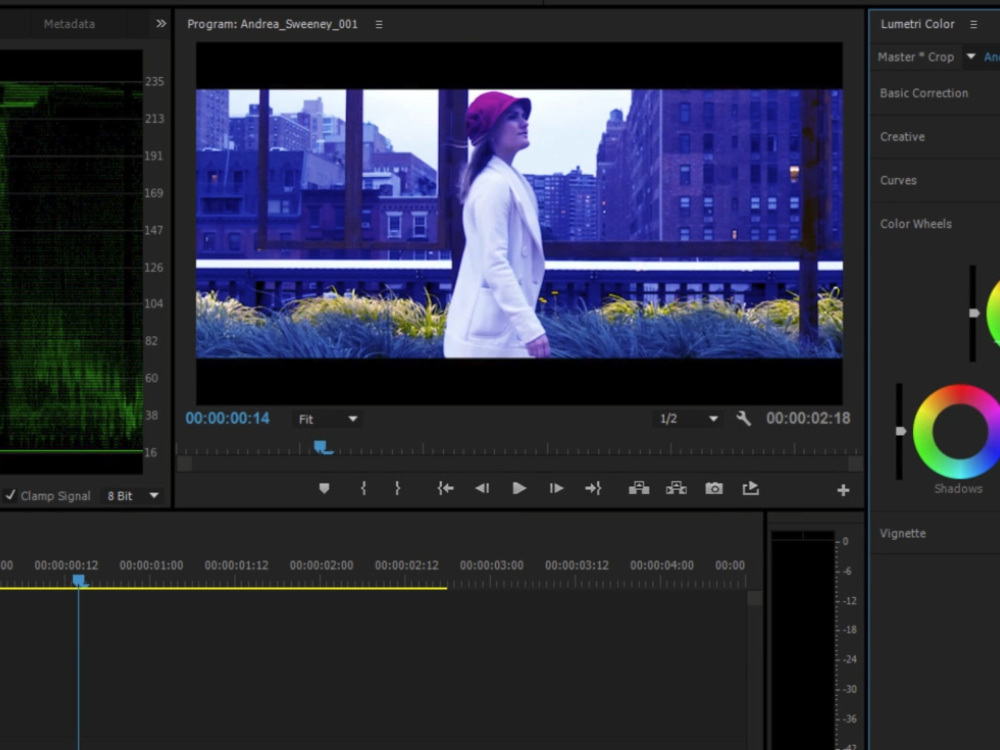The height and width of the screenshot is (750, 1000).
Task: Switch to the Metadata tab
Action: pyautogui.click(x=69, y=24)
